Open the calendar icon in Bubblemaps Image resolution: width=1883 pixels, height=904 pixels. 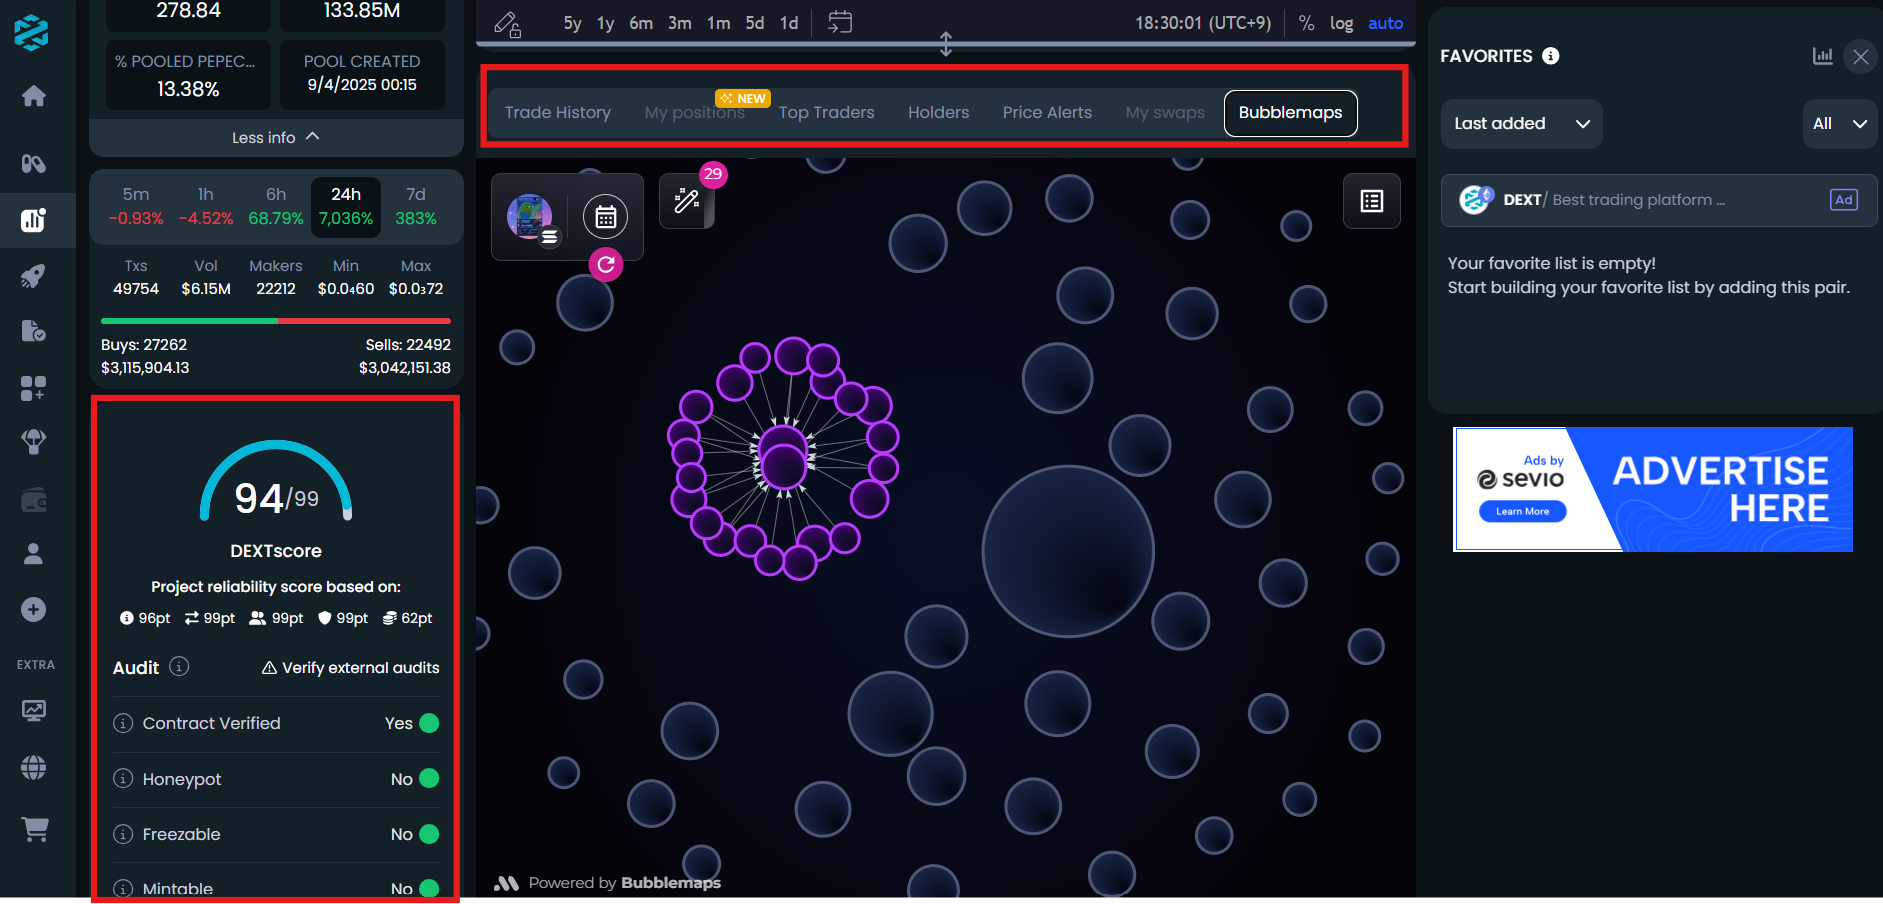(x=605, y=217)
